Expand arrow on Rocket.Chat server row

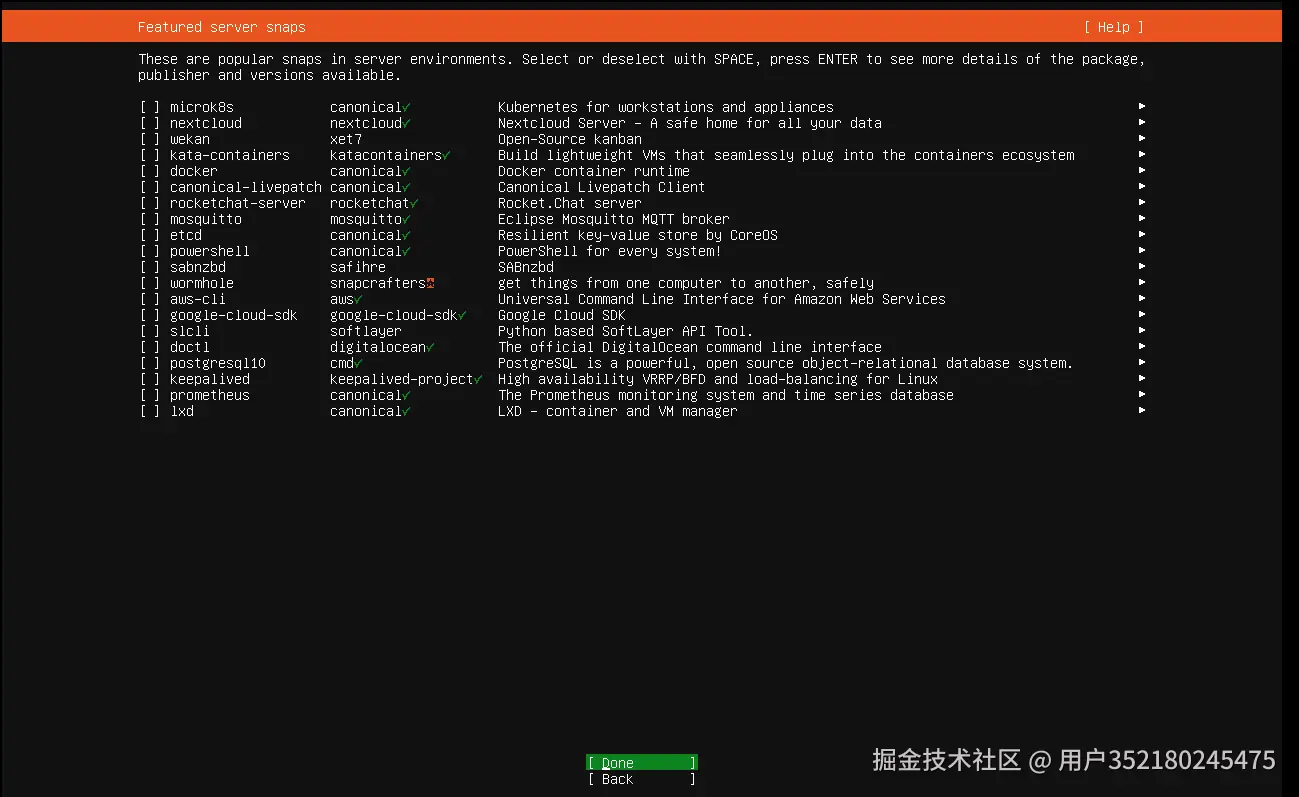click(1142, 202)
